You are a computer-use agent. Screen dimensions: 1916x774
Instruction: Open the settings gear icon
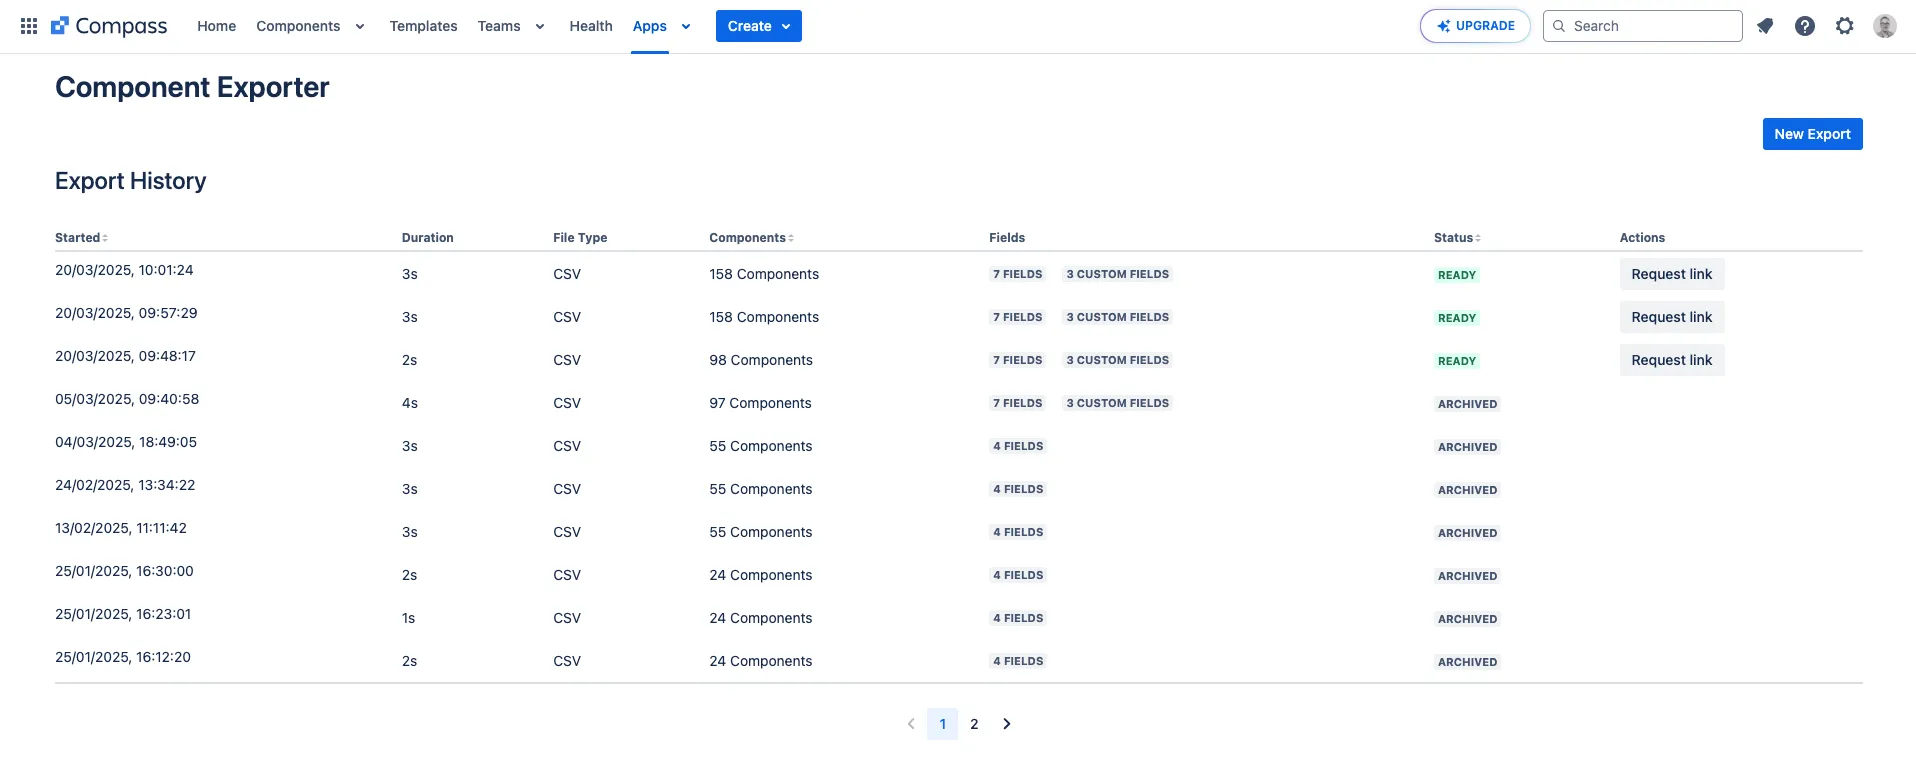1845,26
